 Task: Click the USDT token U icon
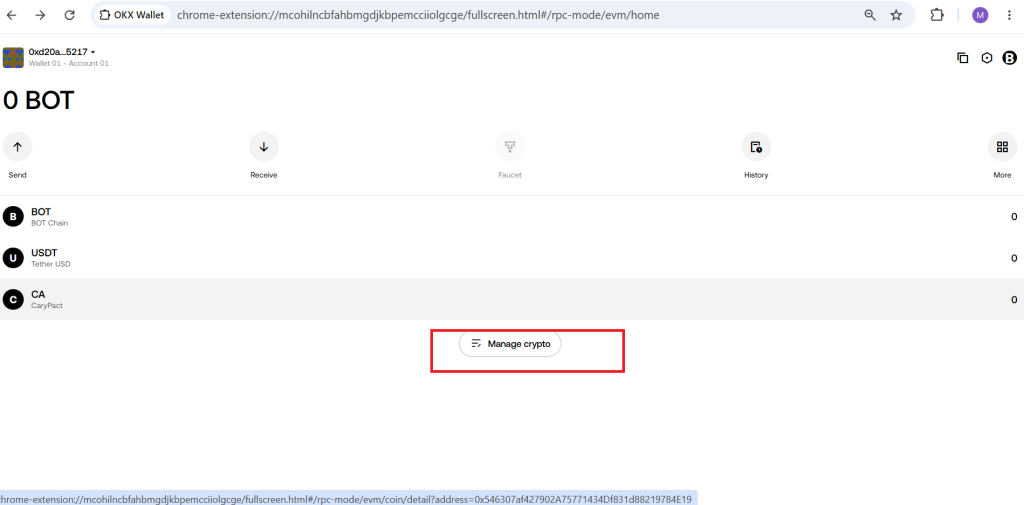coord(13,258)
